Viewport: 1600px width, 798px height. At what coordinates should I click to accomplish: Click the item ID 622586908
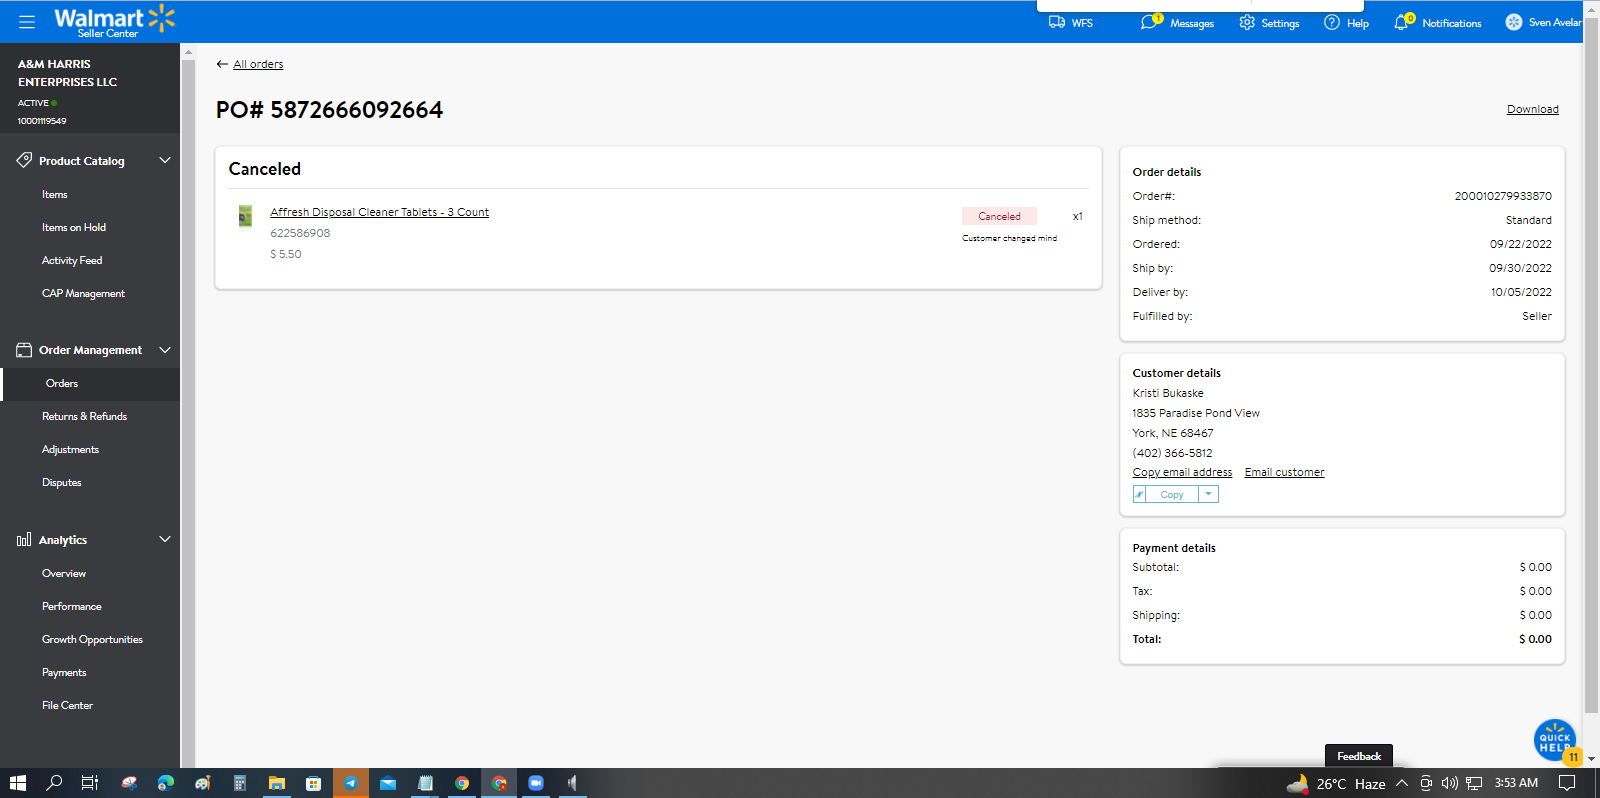(300, 233)
